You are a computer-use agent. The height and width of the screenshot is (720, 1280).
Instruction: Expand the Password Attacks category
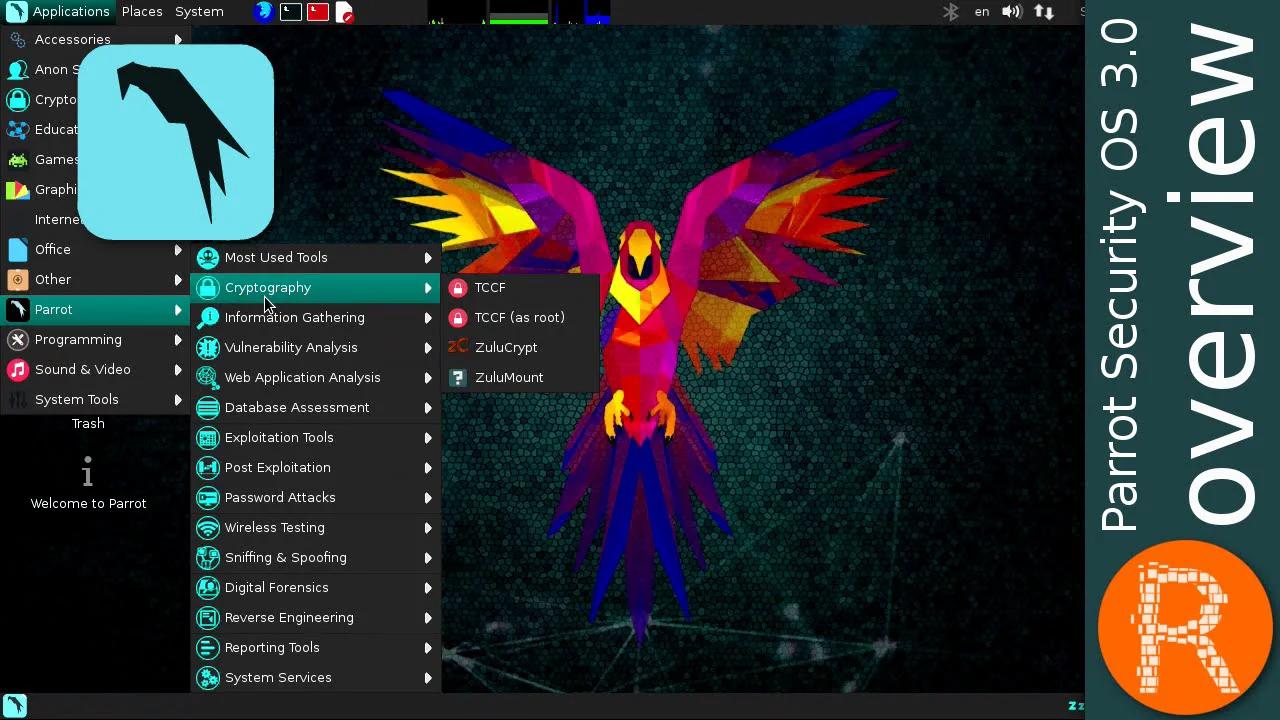(280, 498)
